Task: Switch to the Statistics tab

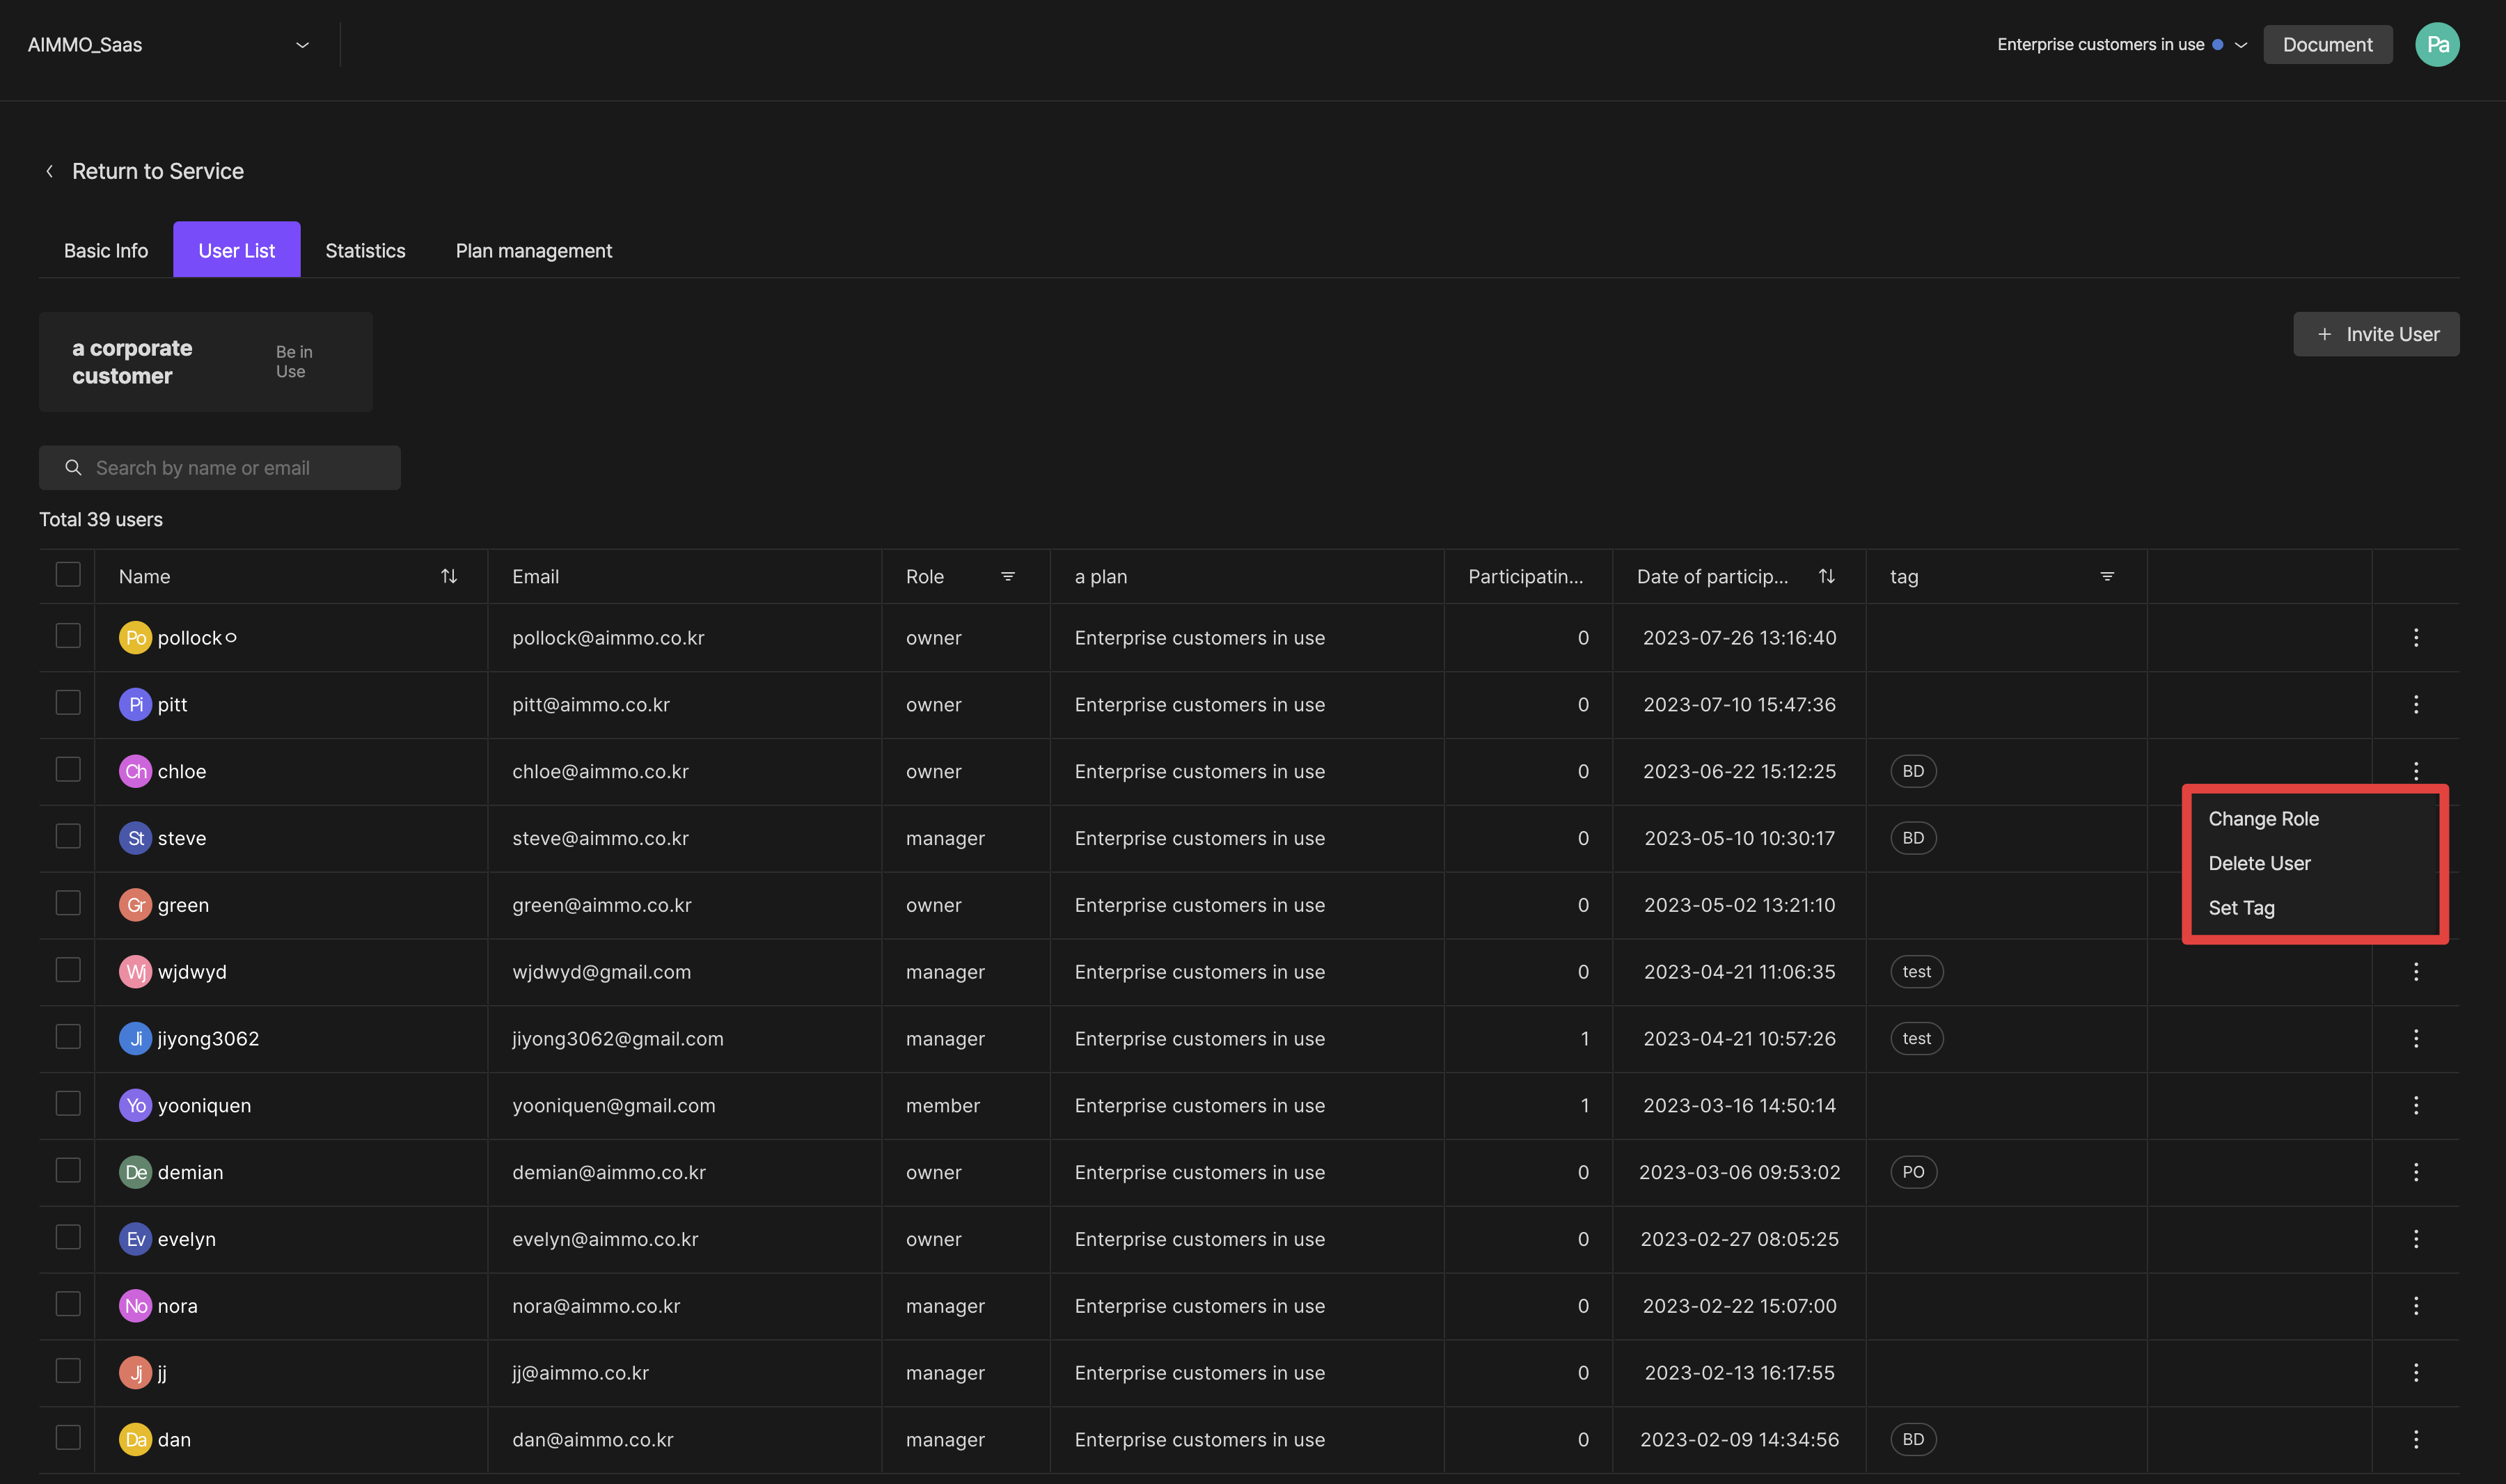Action: coord(365,250)
